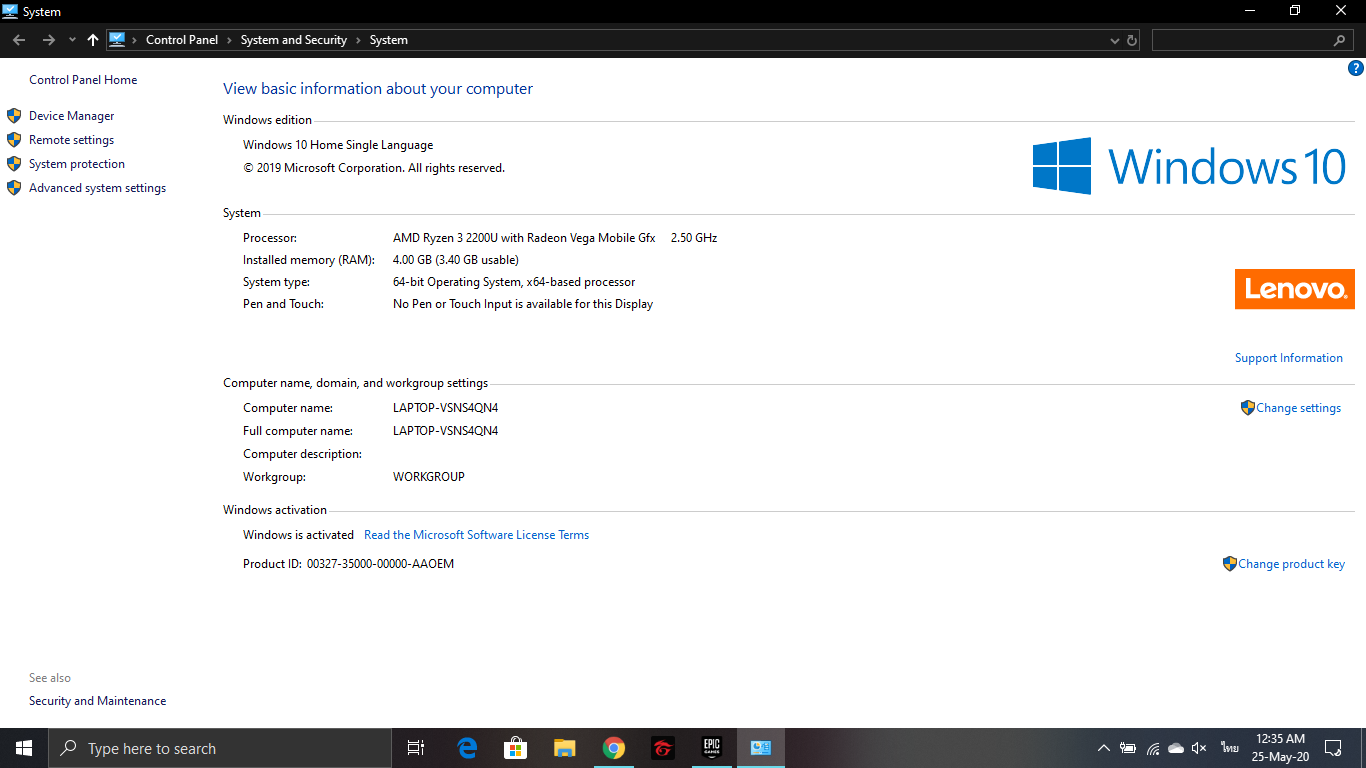Screen dimensions: 1366x768
Task: Read the Microsoft Software License Terms
Action: (x=476, y=535)
